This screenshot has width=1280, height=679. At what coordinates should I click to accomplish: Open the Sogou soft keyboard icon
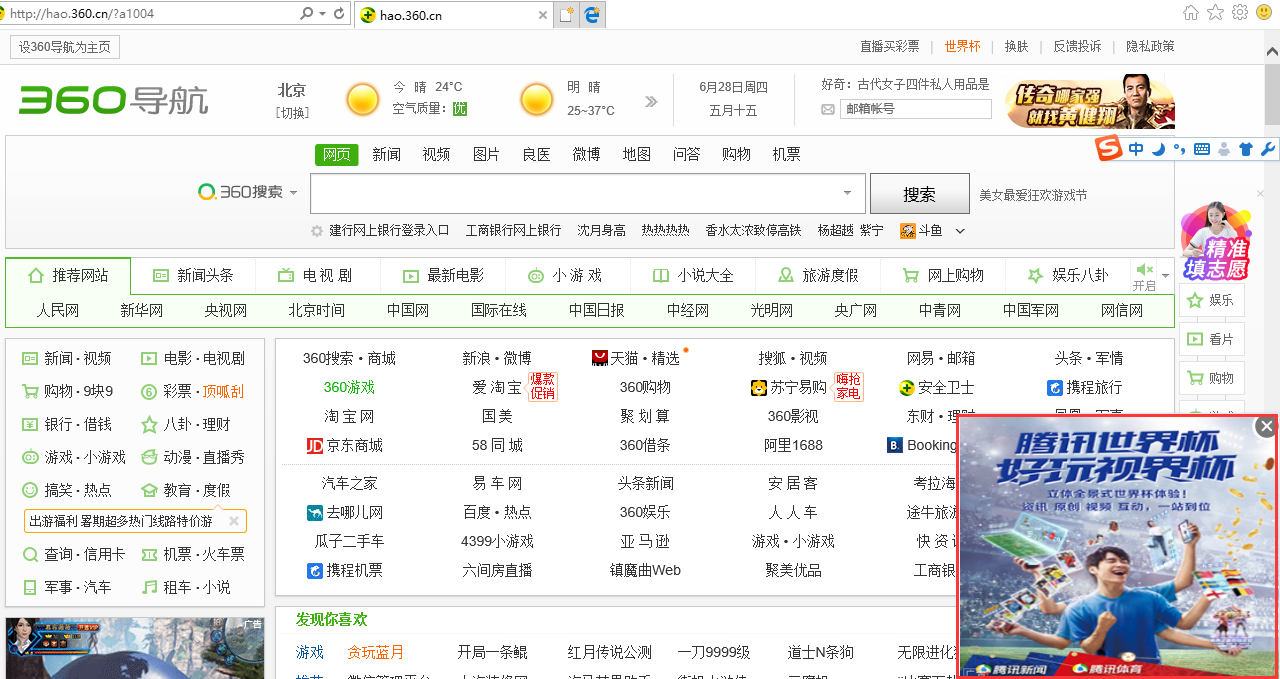pos(1202,149)
